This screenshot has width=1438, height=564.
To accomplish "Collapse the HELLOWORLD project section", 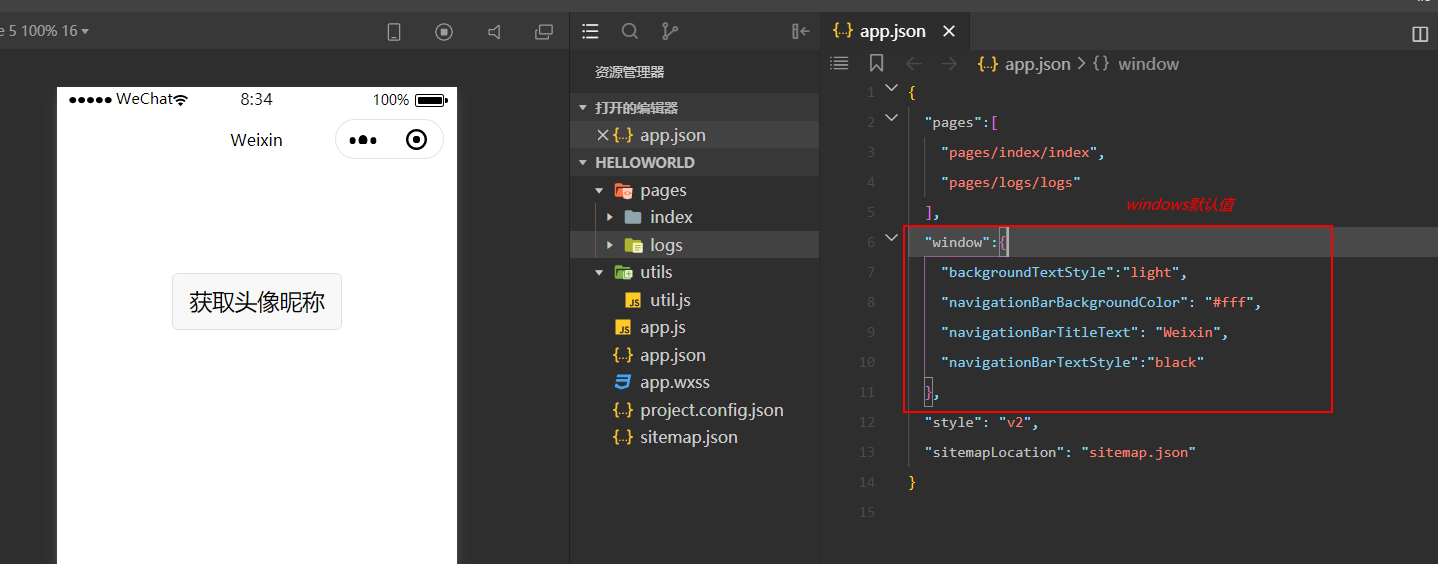I will click(583, 163).
